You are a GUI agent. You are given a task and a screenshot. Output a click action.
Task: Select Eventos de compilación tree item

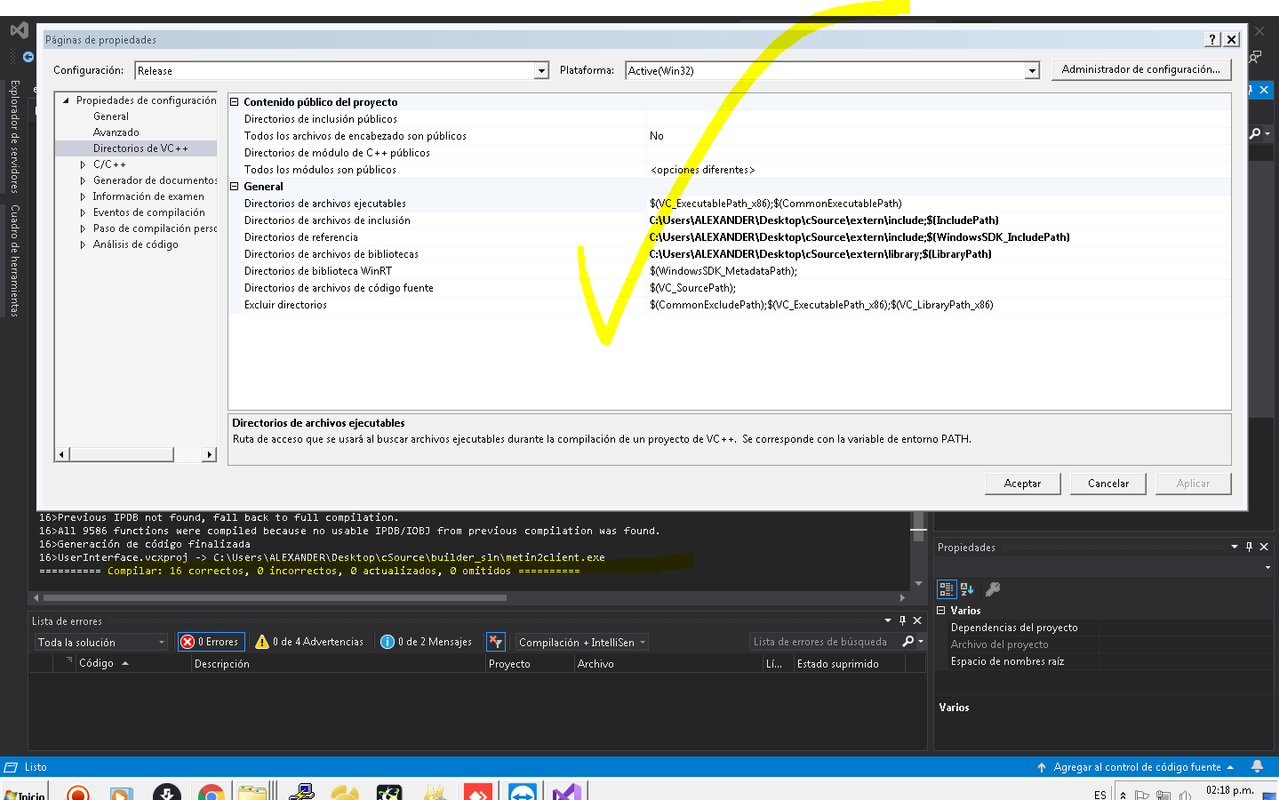pyautogui.click(x=149, y=213)
